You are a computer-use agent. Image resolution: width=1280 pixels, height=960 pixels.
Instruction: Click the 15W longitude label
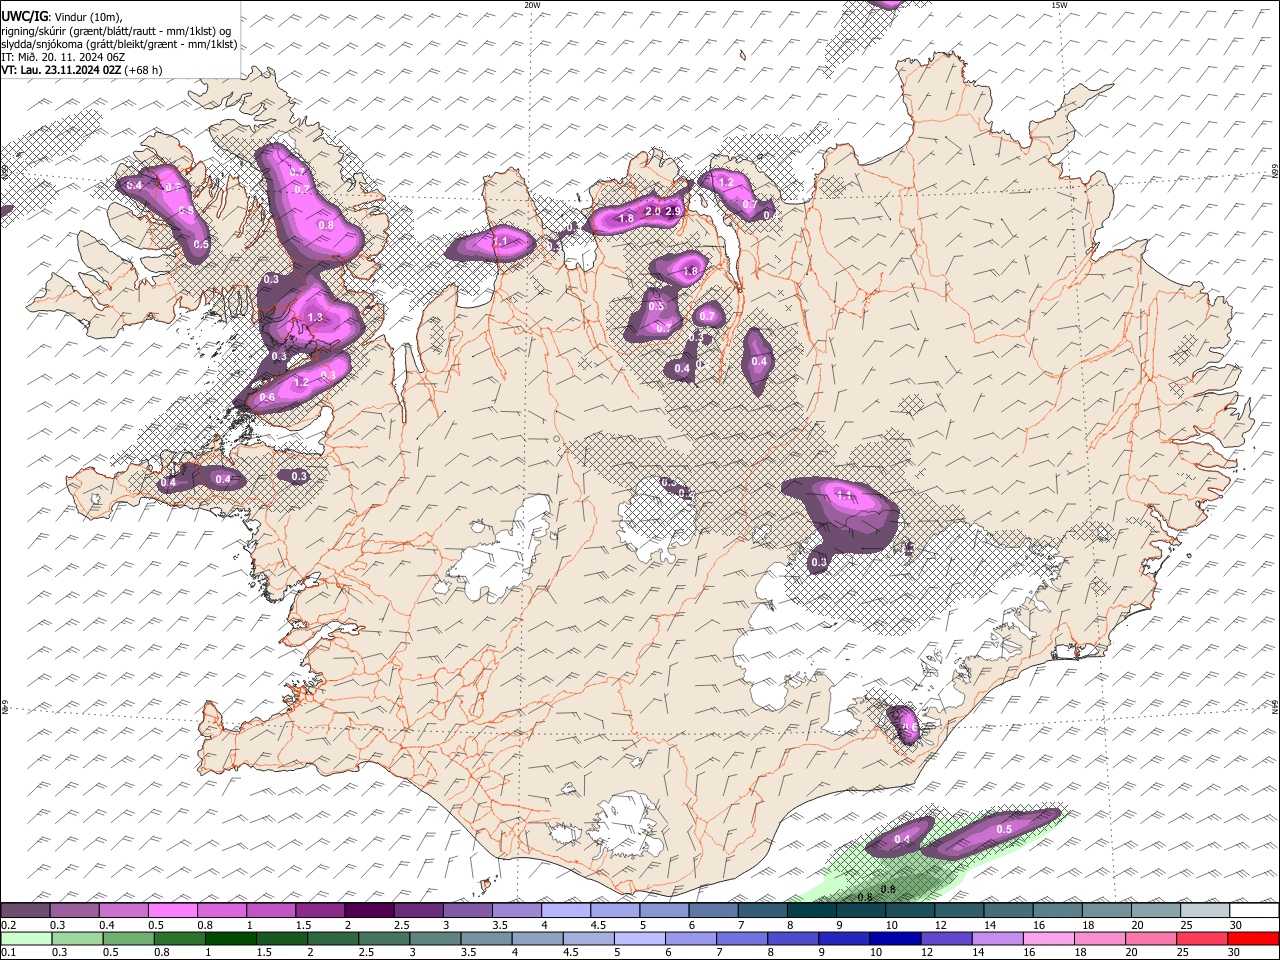(1059, 5)
